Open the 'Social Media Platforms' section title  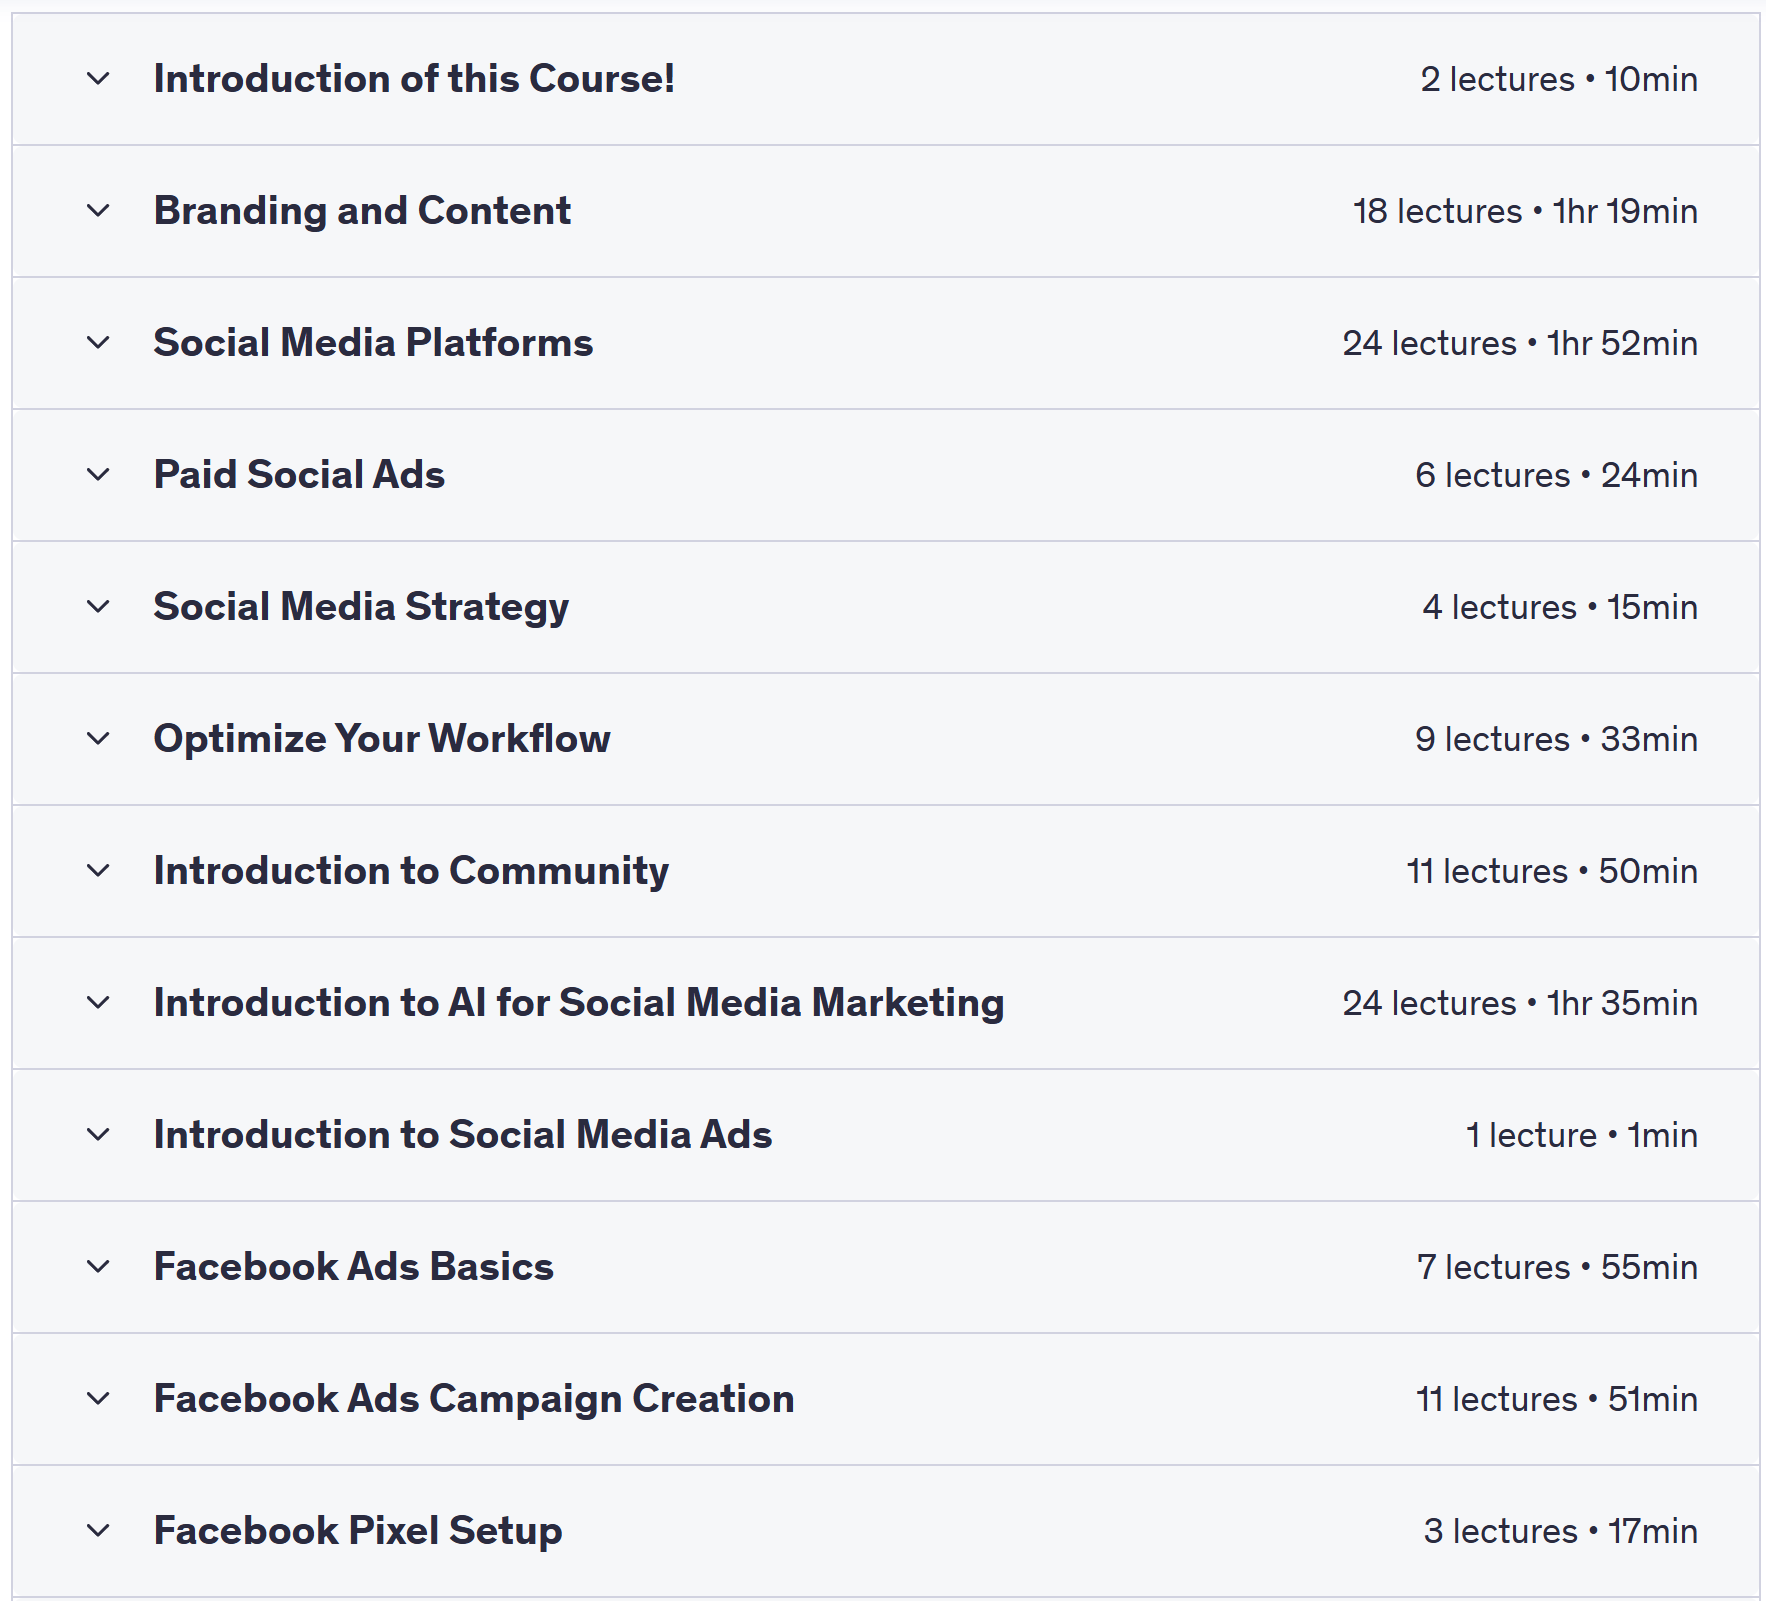pos(373,343)
